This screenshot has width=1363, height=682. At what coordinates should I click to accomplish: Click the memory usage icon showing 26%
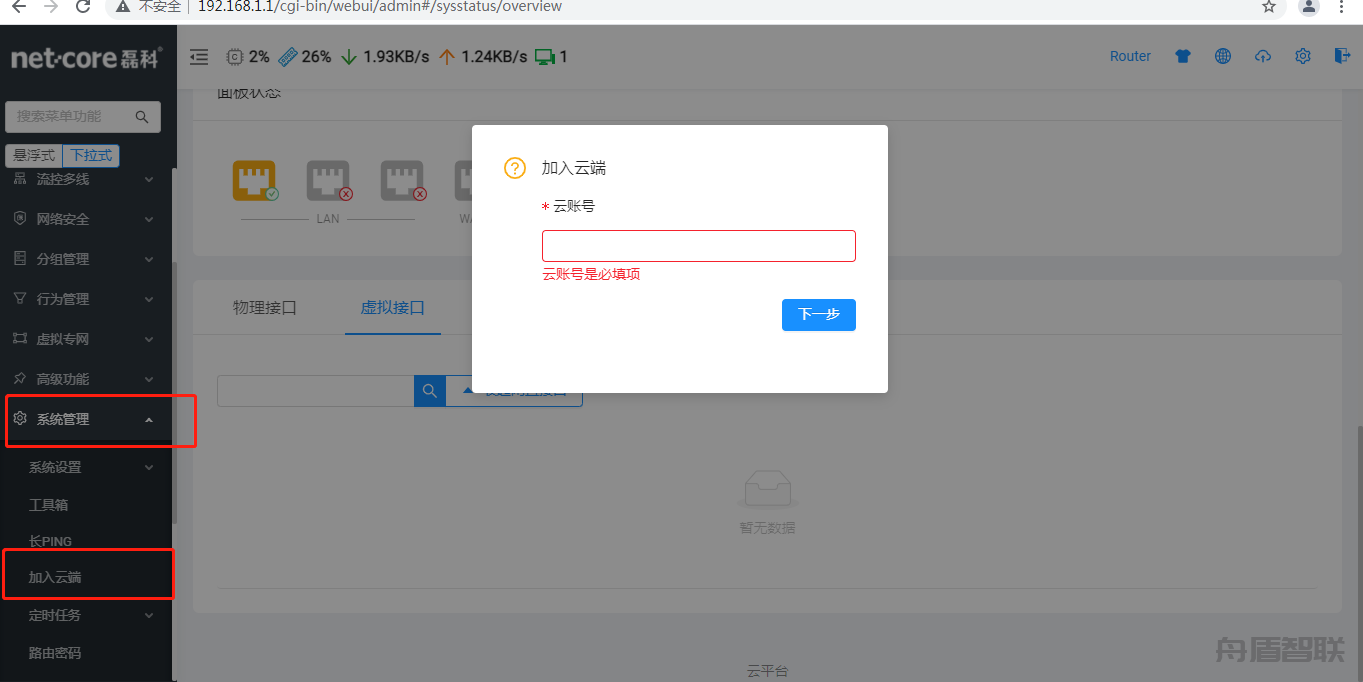pyautogui.click(x=288, y=57)
